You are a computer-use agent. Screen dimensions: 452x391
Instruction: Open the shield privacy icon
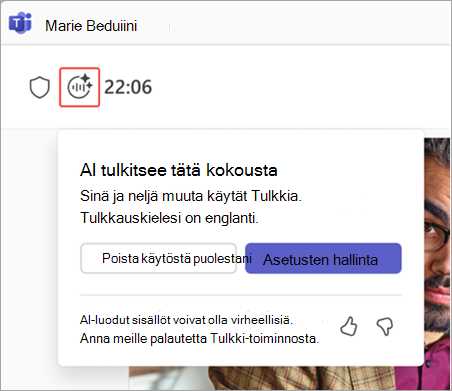[40, 87]
